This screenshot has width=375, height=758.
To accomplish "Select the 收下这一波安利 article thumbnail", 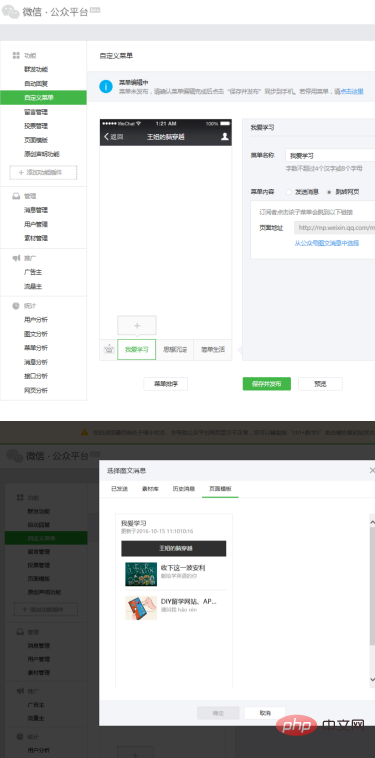I will tap(141, 574).
